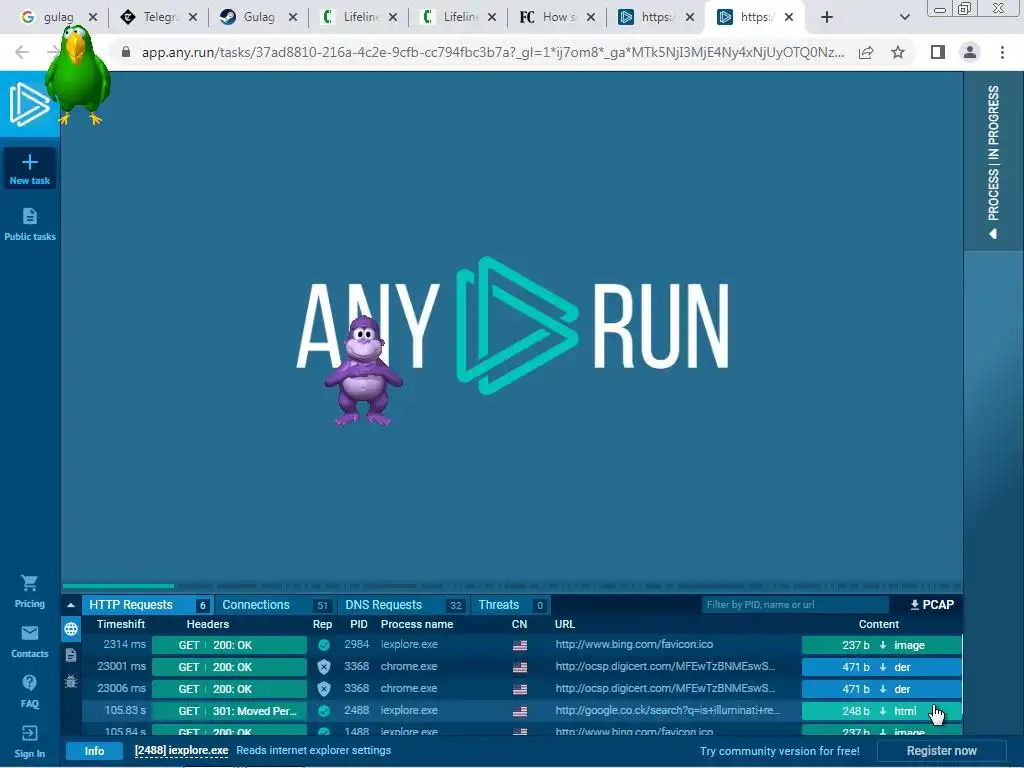Click the Register now button
1024x768 pixels.
(x=942, y=751)
